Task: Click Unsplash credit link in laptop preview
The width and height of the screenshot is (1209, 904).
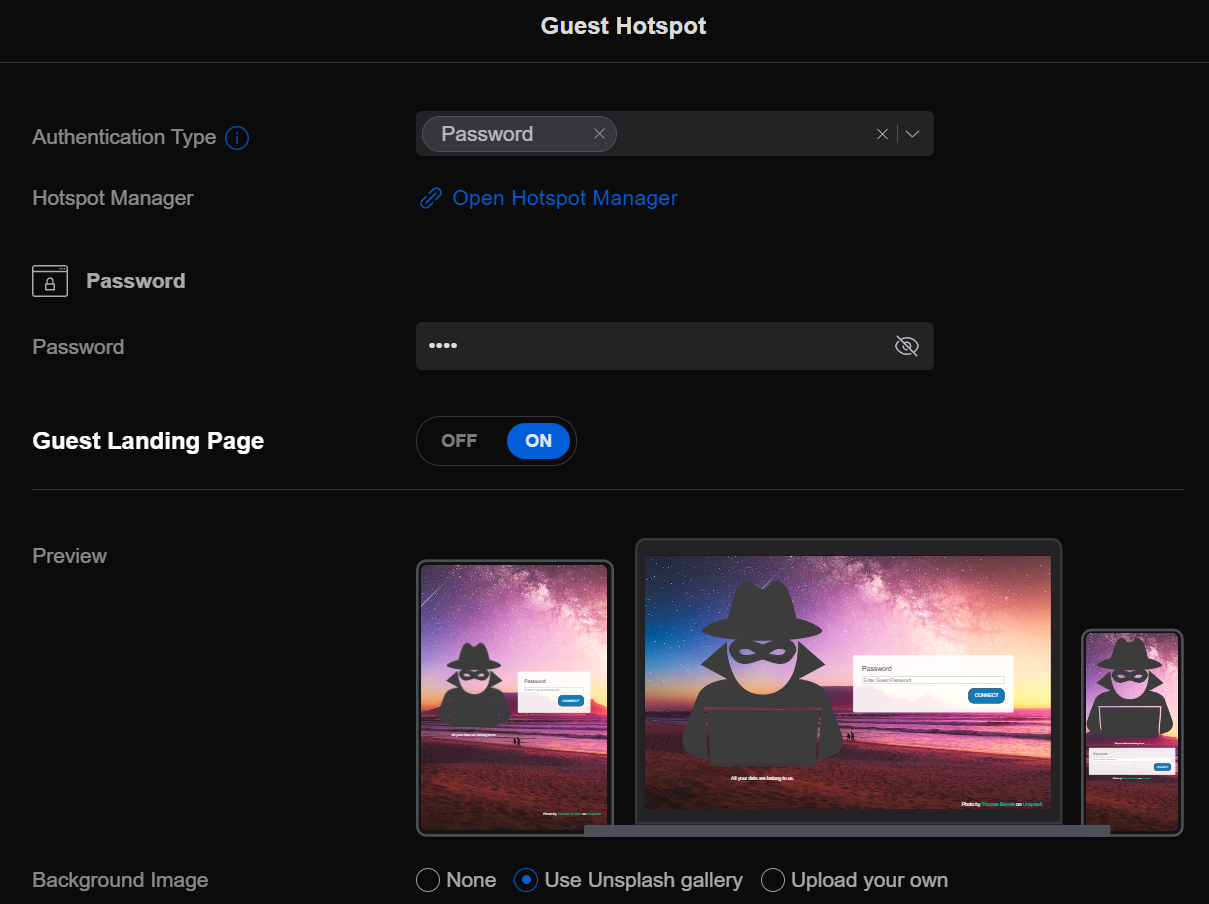Action: [1031, 804]
